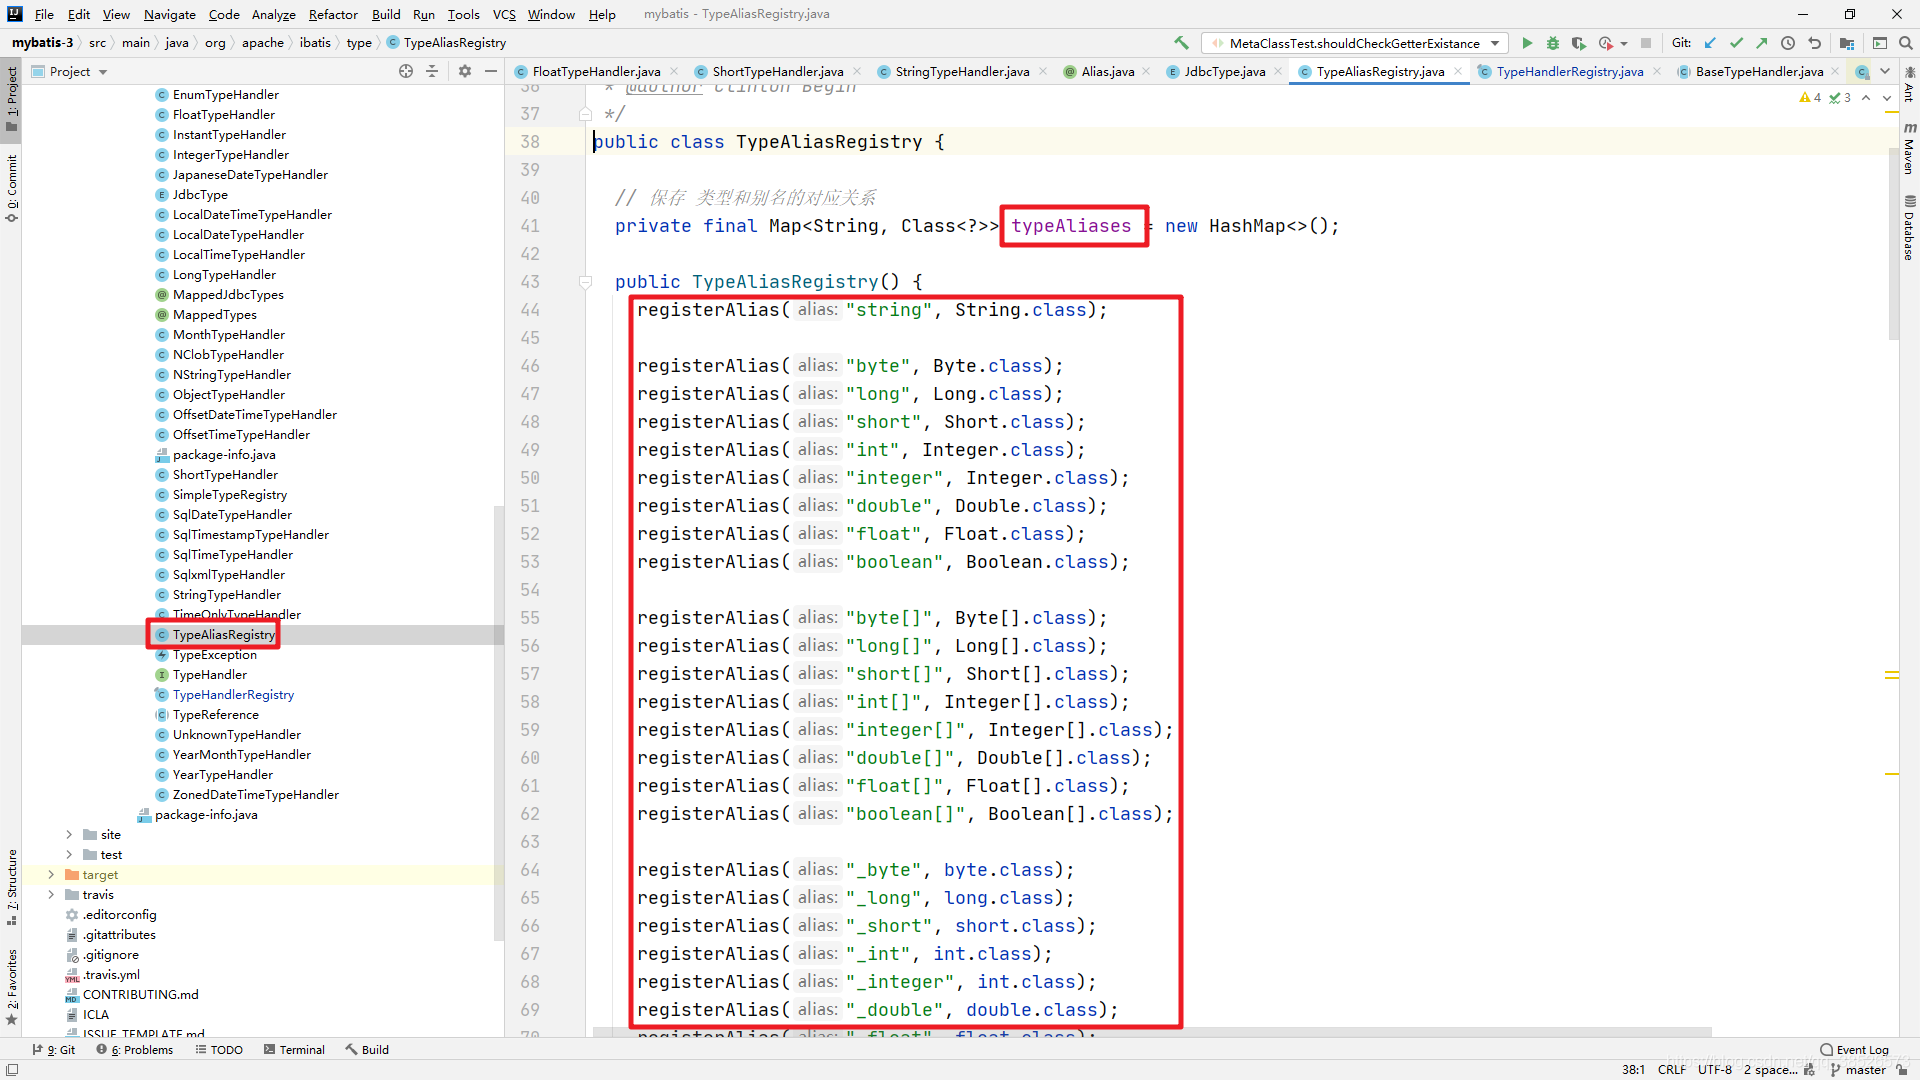Switch to the TypeHandlerRegistry.java tab

1568,71
